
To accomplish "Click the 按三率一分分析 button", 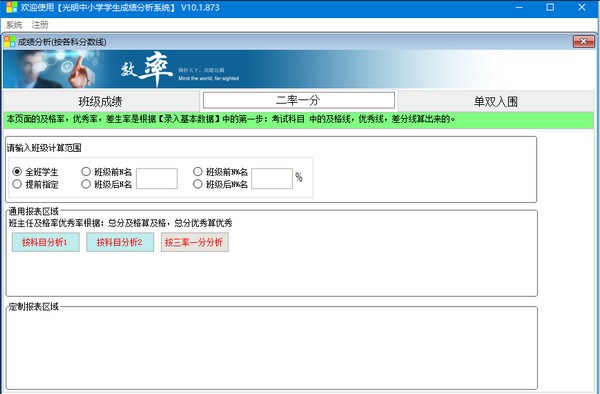I will (x=194, y=242).
